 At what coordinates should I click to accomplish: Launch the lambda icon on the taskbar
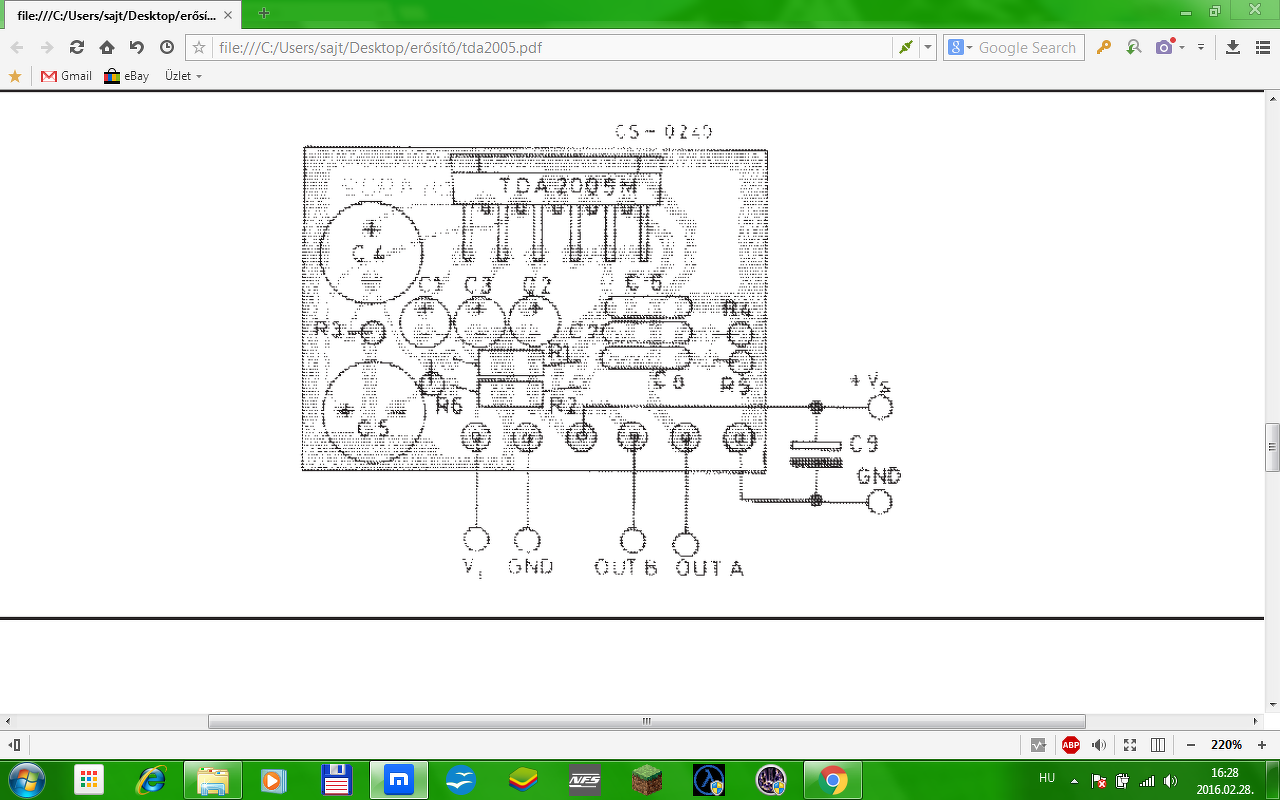[709, 780]
